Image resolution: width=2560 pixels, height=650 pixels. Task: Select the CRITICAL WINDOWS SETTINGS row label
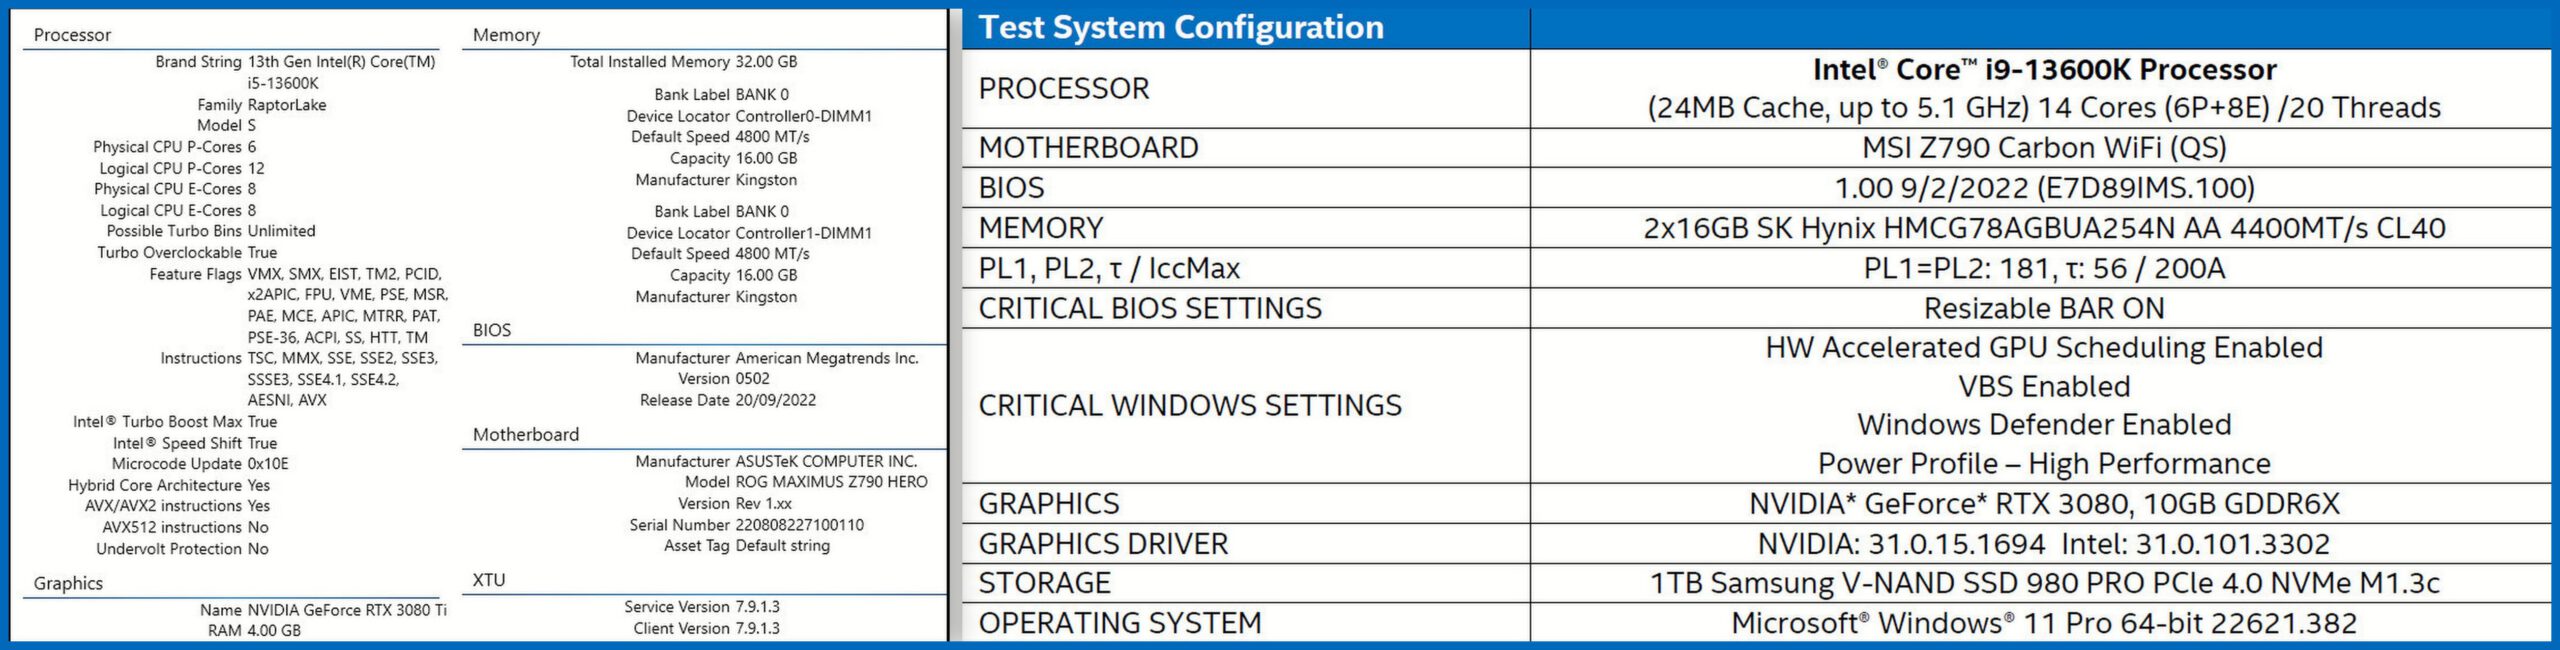pyautogui.click(x=1190, y=406)
